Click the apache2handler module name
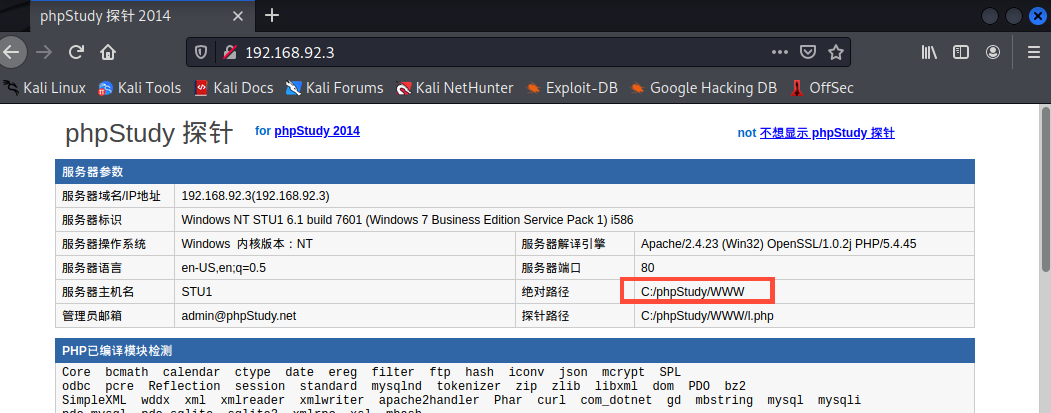This screenshot has height=413, width=1051. (x=429, y=401)
